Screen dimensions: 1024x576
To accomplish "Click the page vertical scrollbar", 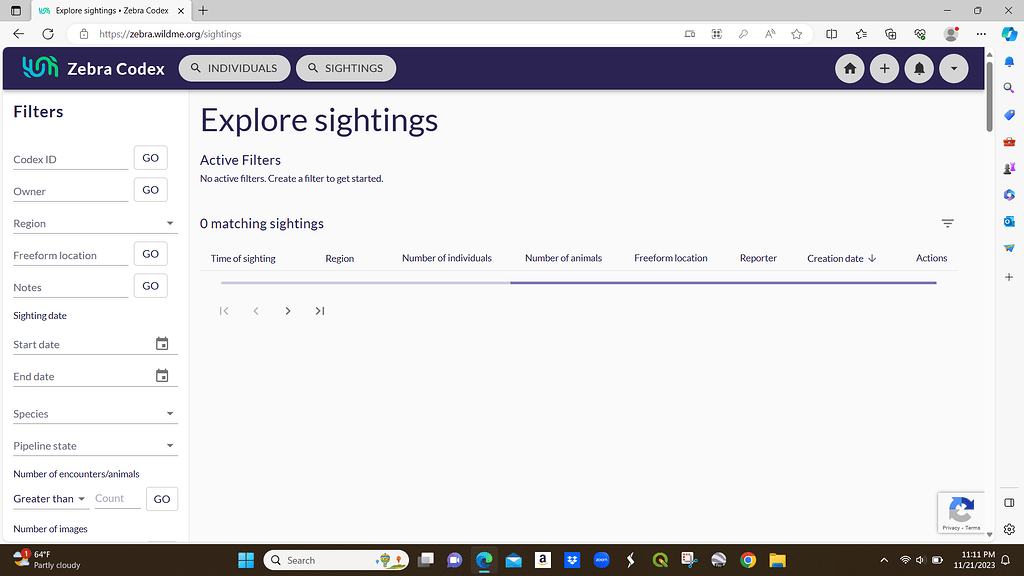I will [989, 95].
